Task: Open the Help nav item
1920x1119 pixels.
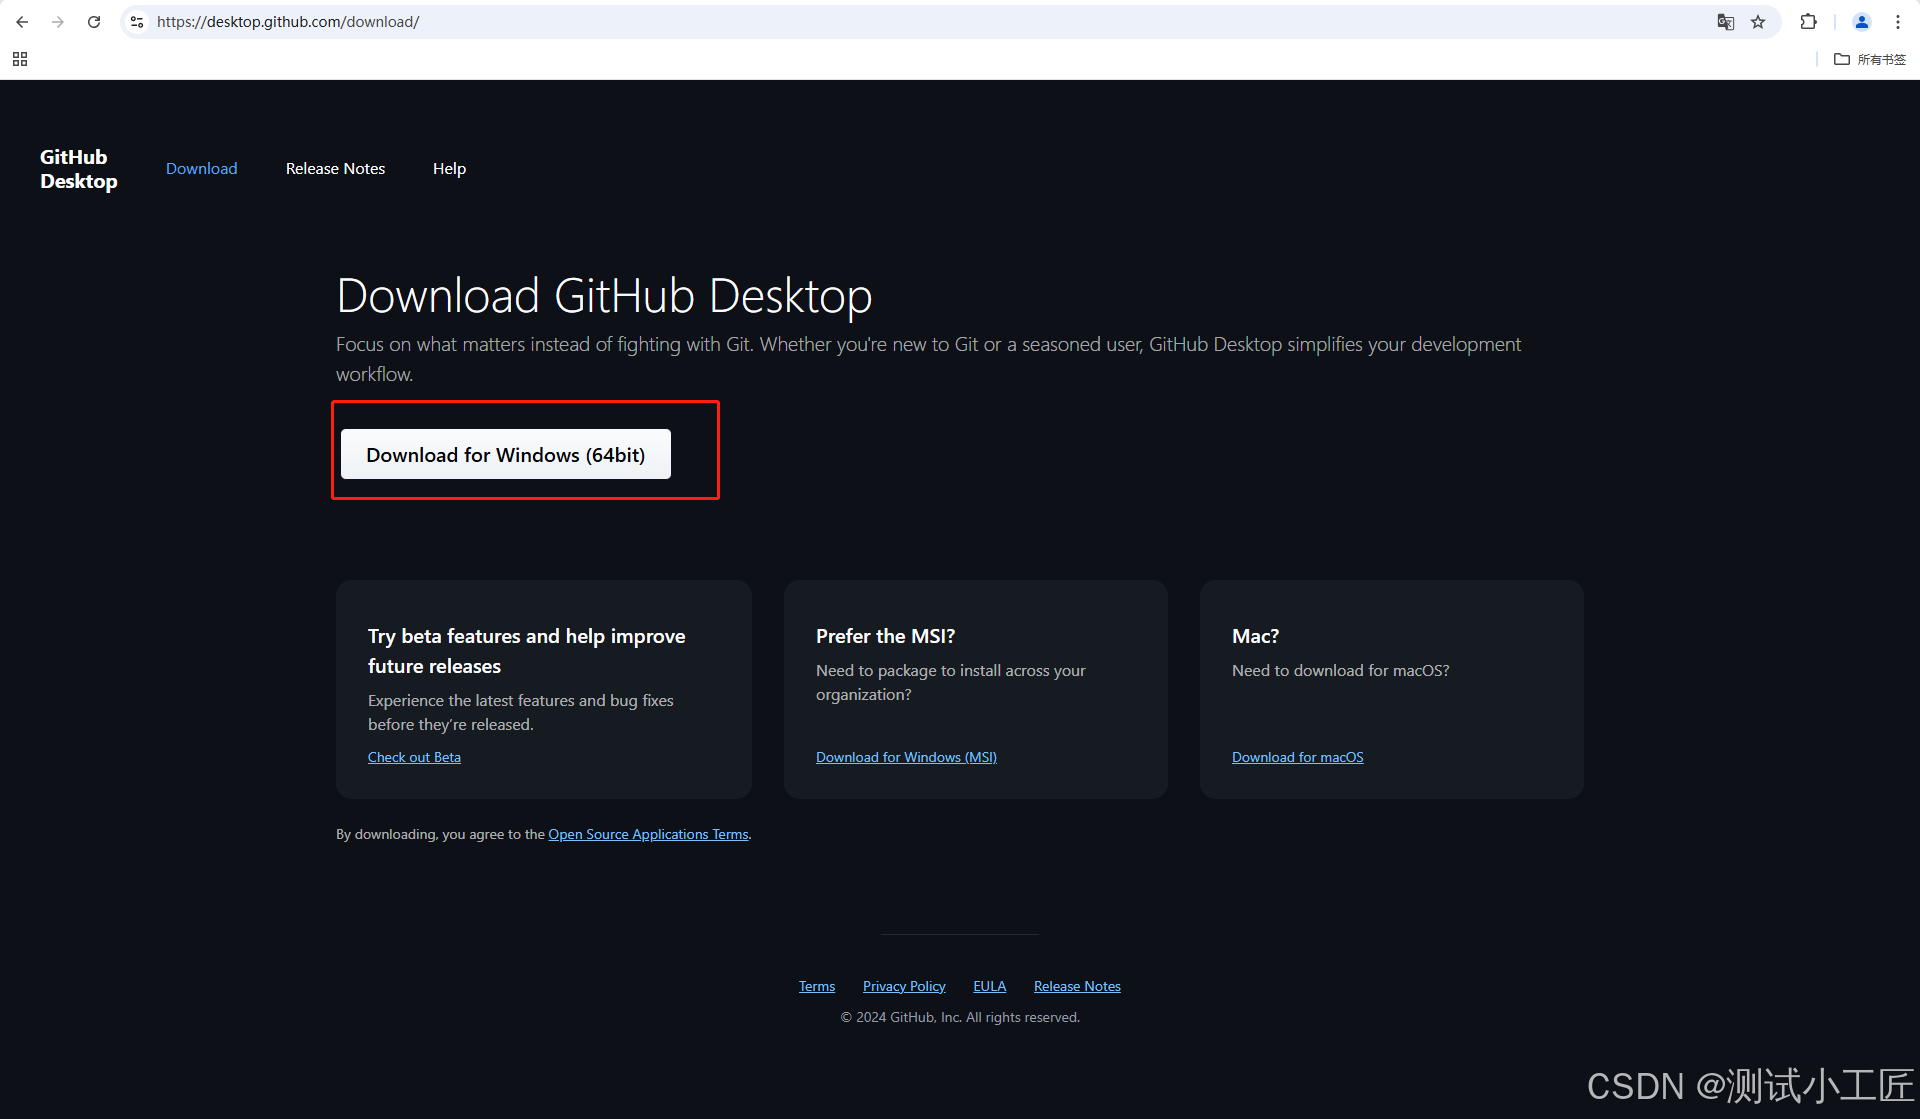Action: [449, 169]
